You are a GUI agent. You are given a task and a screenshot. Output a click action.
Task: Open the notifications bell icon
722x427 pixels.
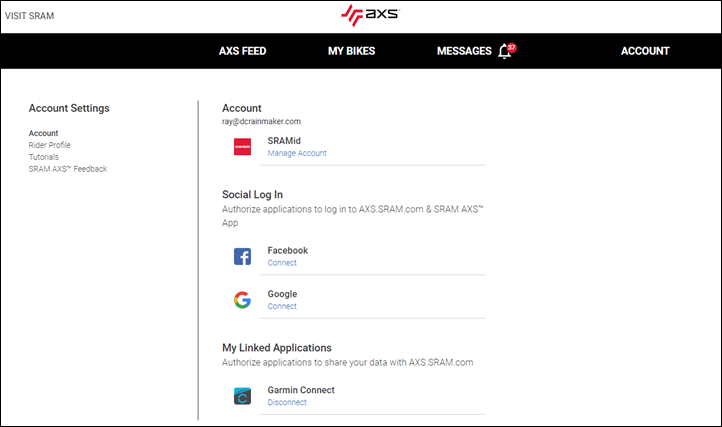(505, 51)
